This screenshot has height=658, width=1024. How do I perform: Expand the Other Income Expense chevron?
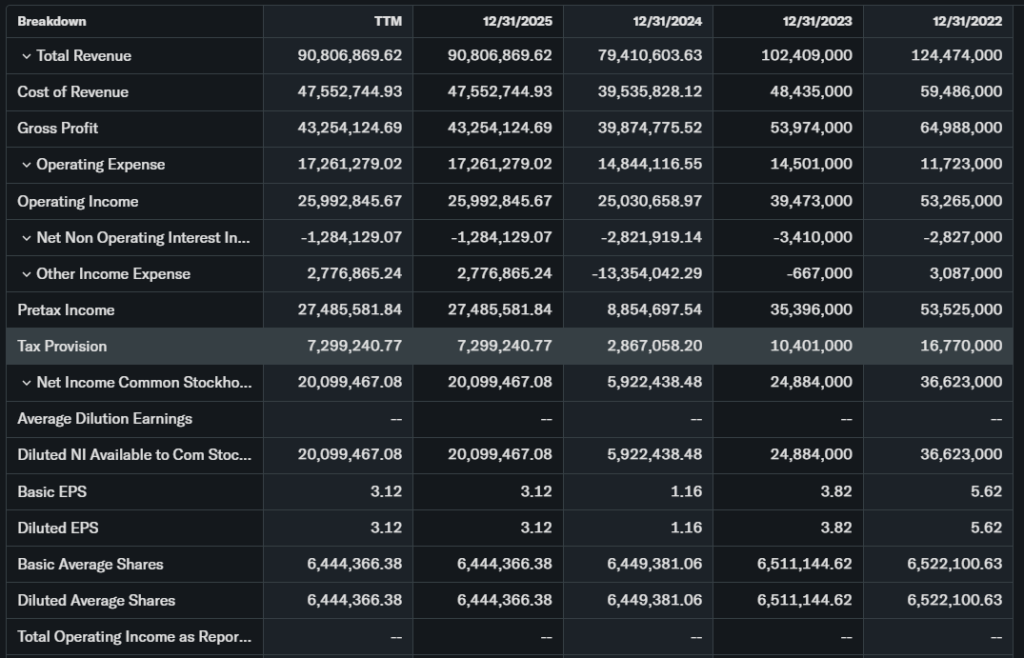(x=26, y=274)
